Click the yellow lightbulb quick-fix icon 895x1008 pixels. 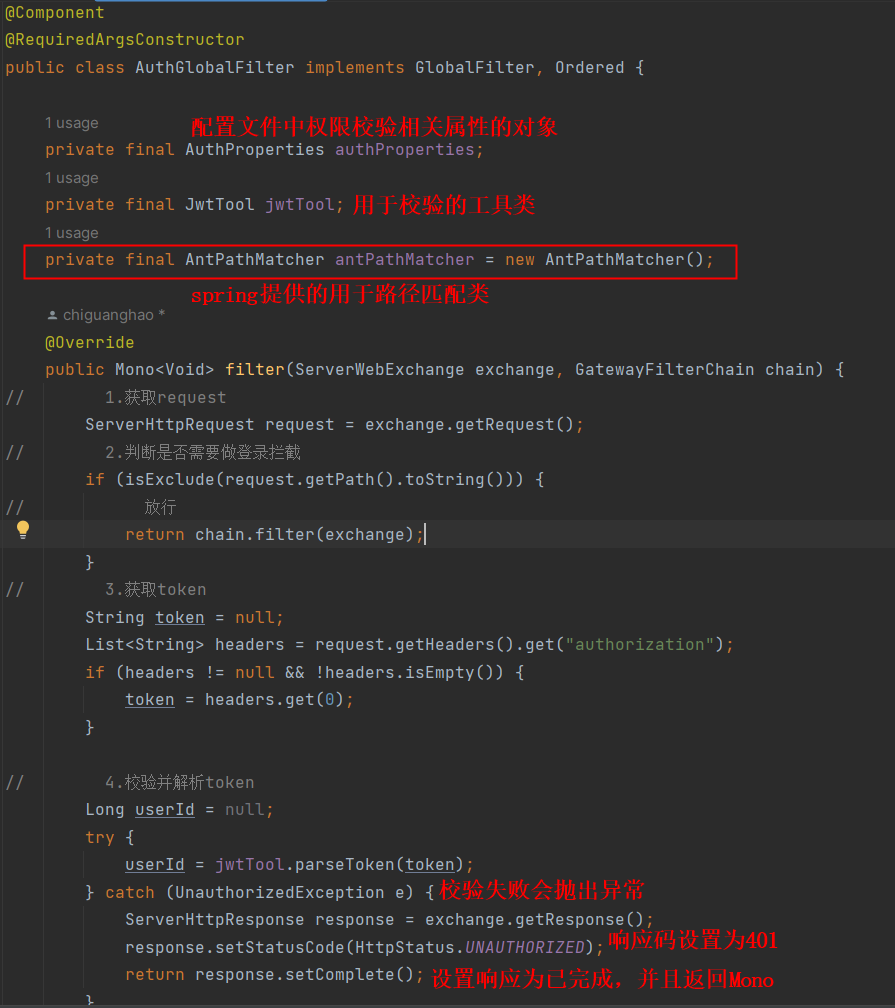23,531
